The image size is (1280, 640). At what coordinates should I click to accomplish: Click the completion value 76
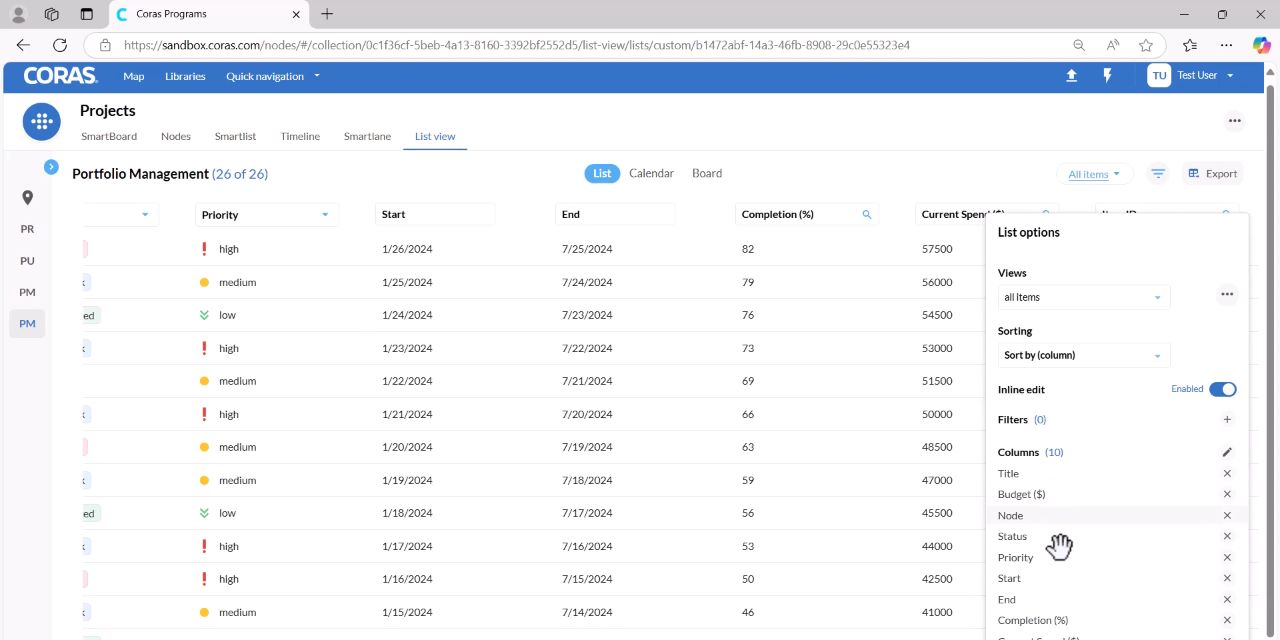pos(748,315)
